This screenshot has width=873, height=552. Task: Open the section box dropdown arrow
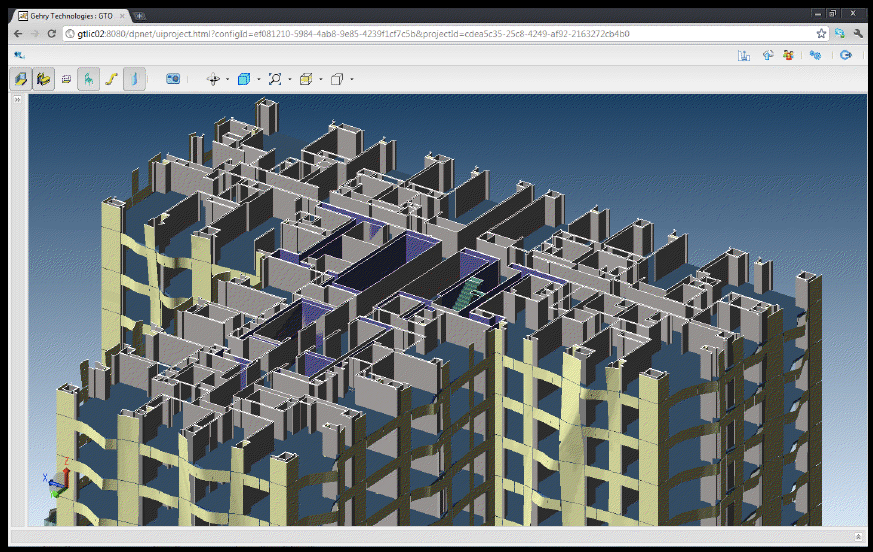coord(321,79)
